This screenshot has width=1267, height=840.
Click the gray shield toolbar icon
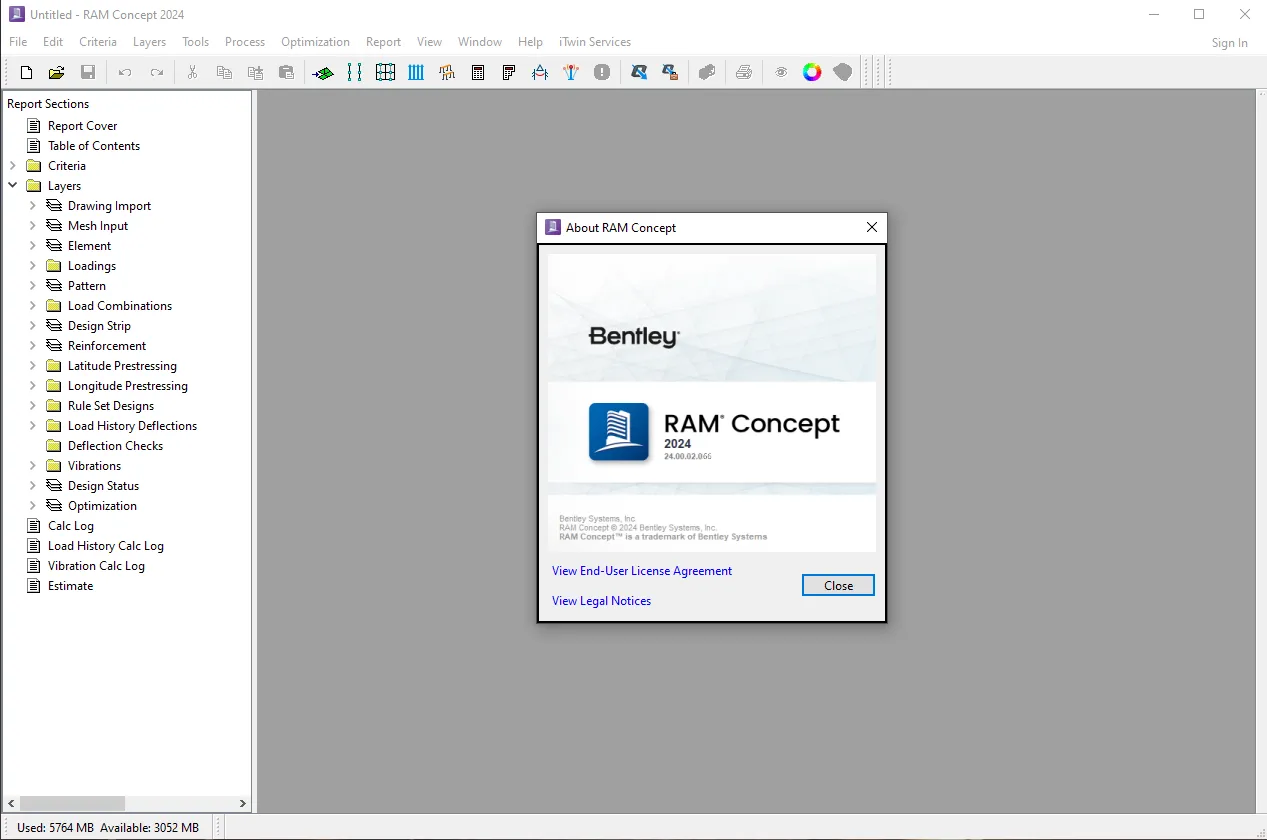(843, 72)
